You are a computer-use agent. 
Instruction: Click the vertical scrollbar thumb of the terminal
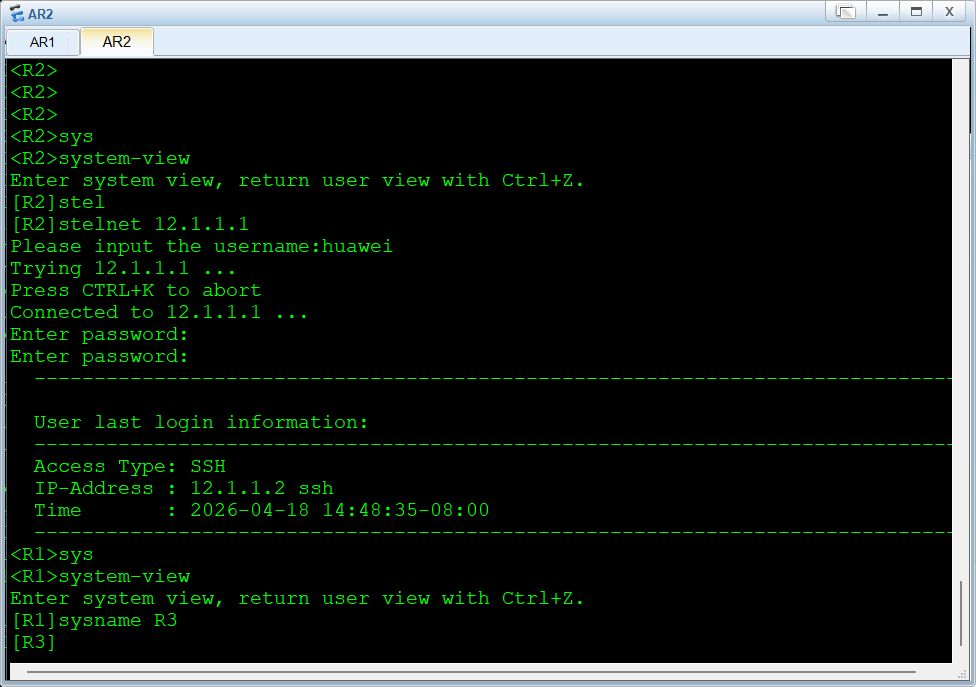point(961,614)
